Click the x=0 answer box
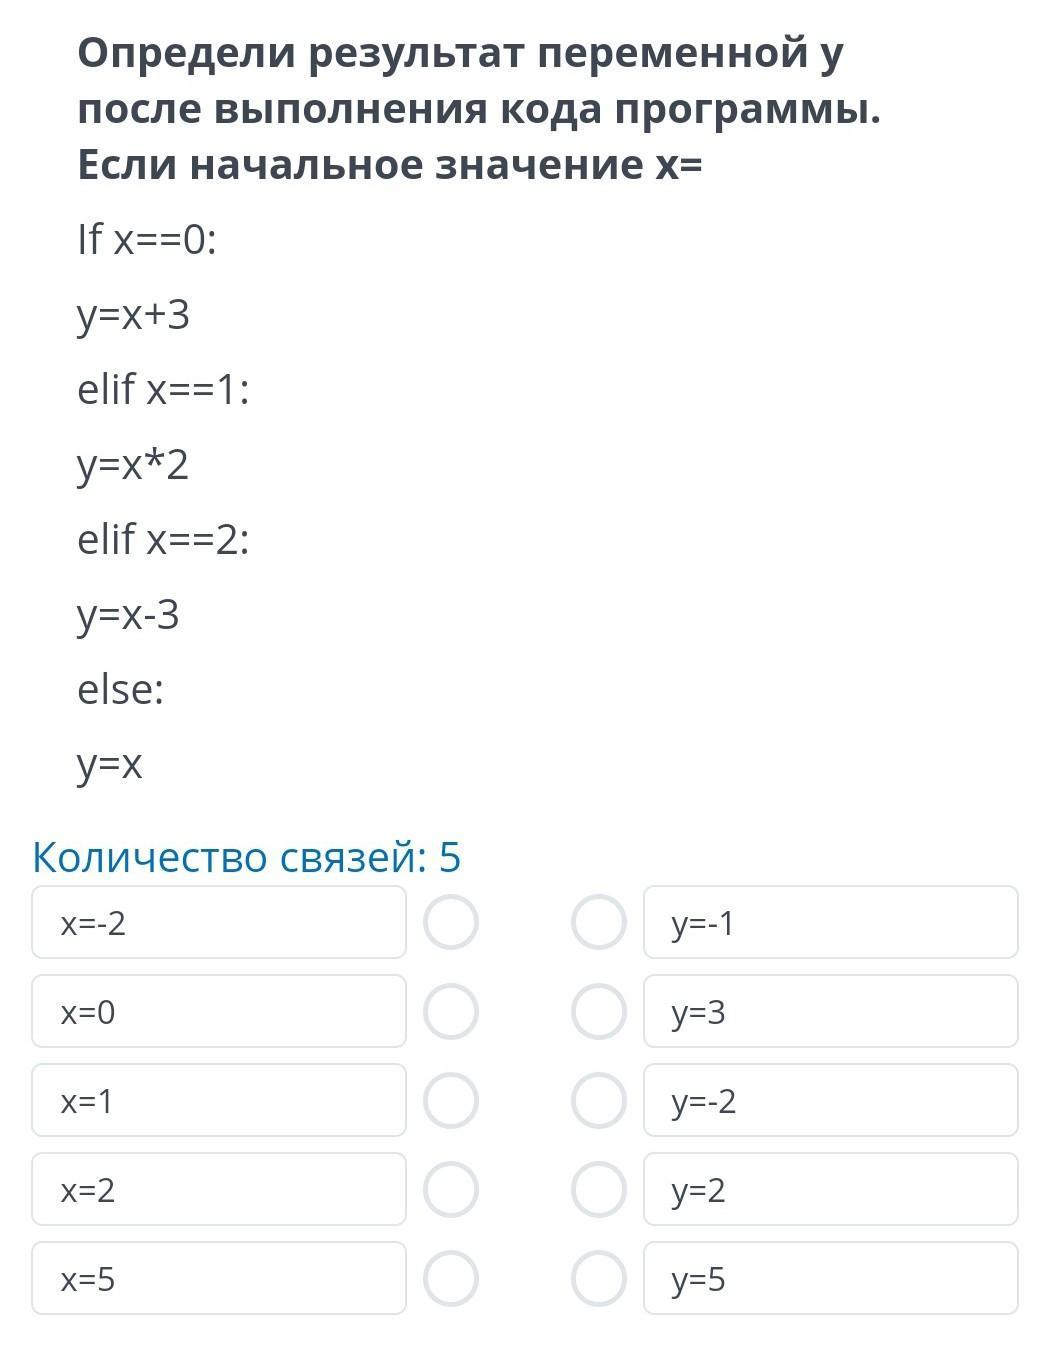 click(x=218, y=1011)
